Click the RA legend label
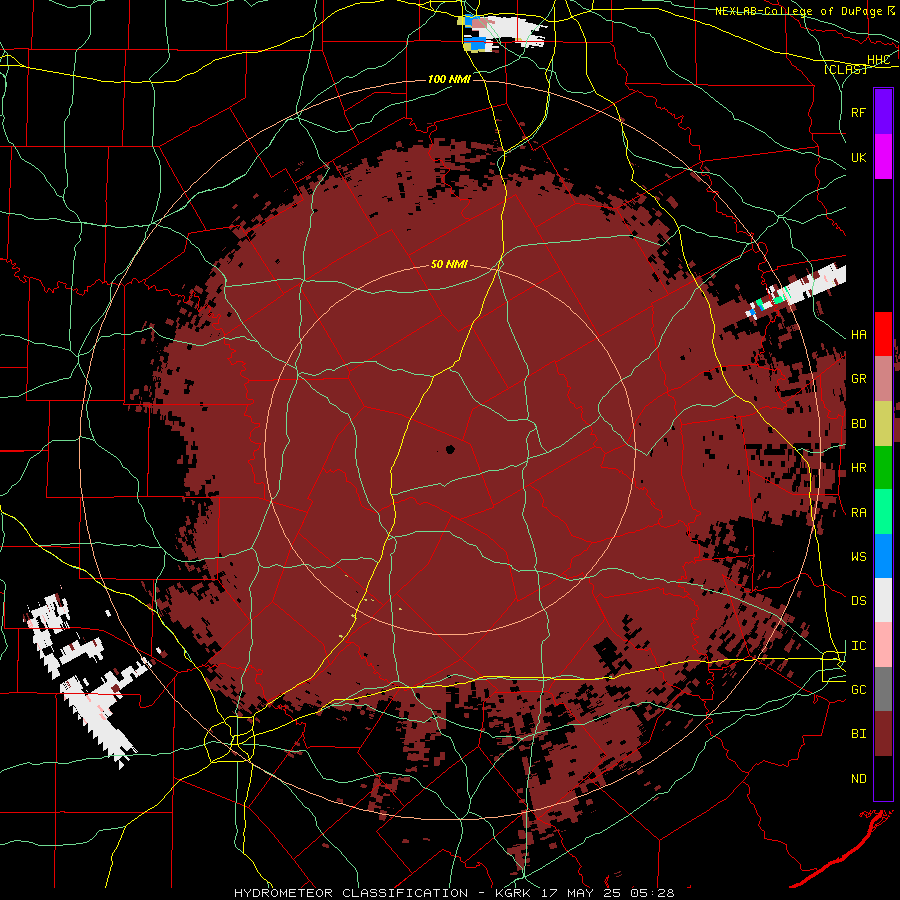900x900 pixels. [x=859, y=513]
